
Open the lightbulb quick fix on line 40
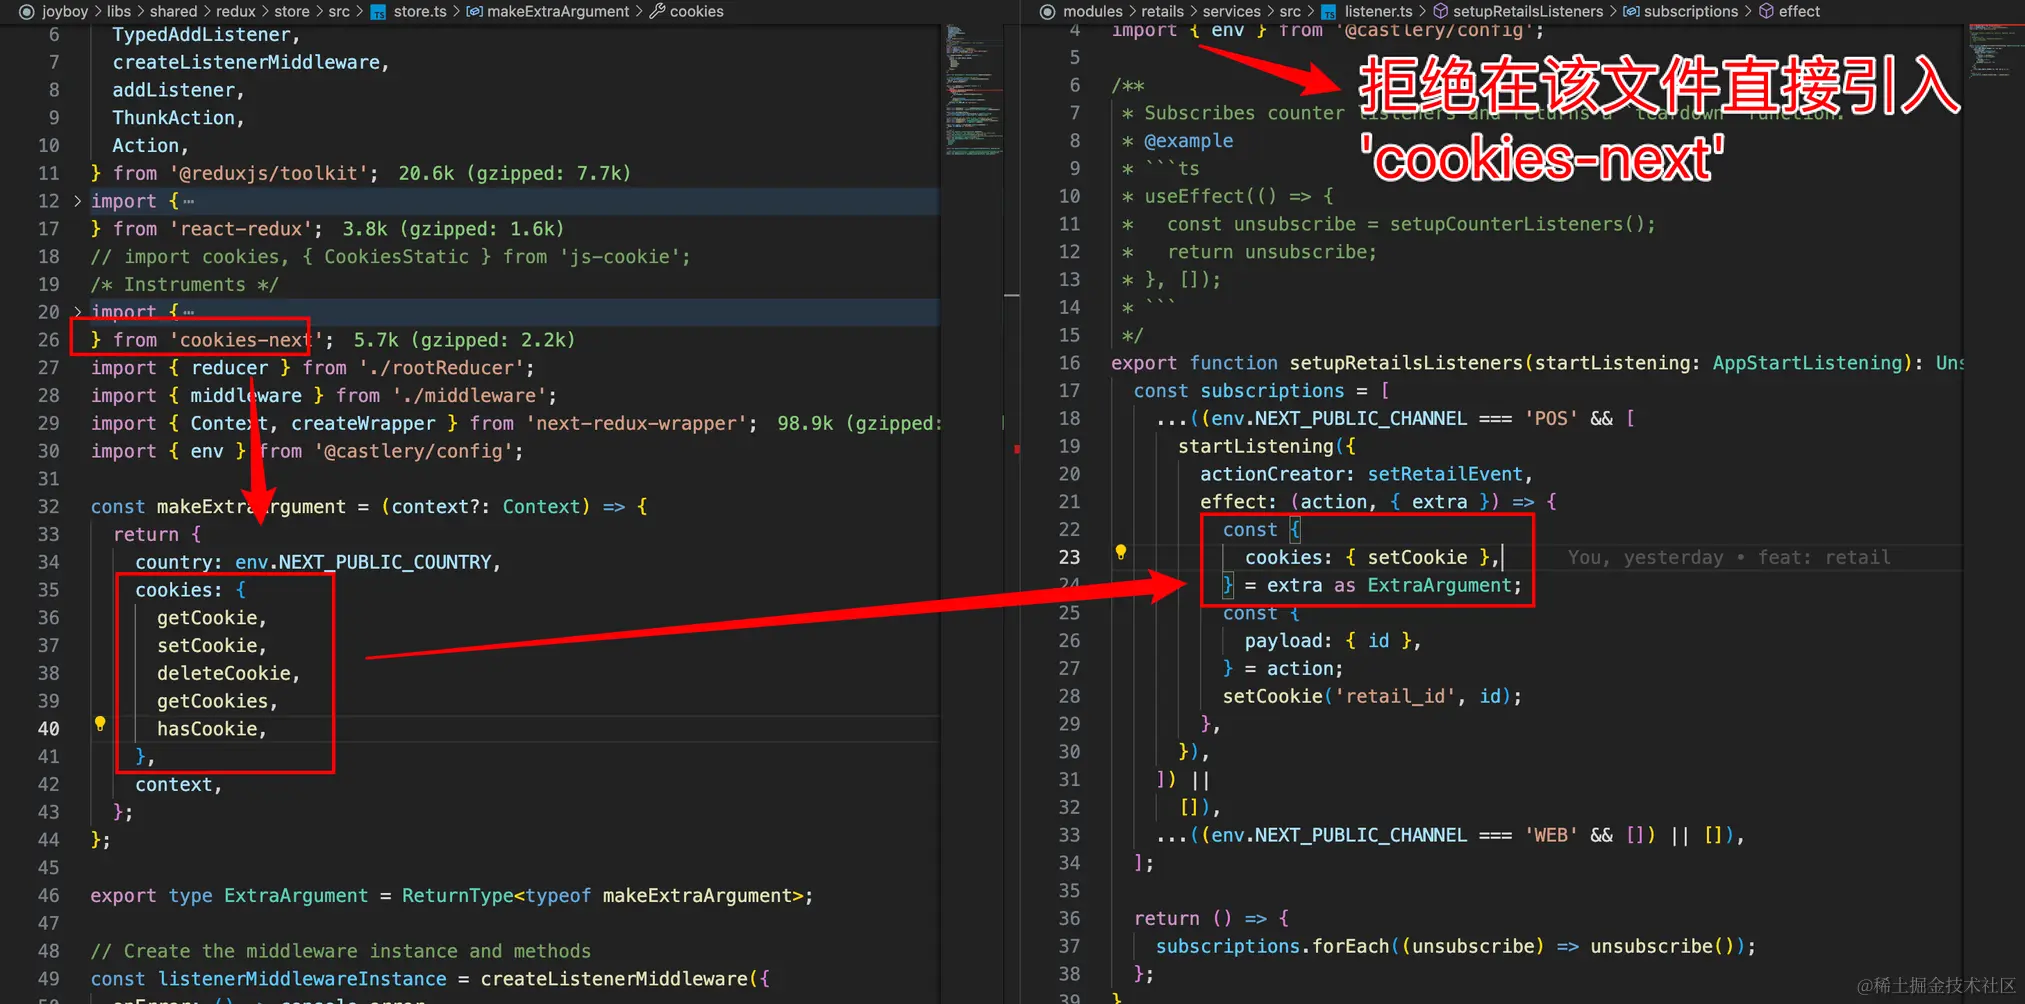click(x=100, y=724)
